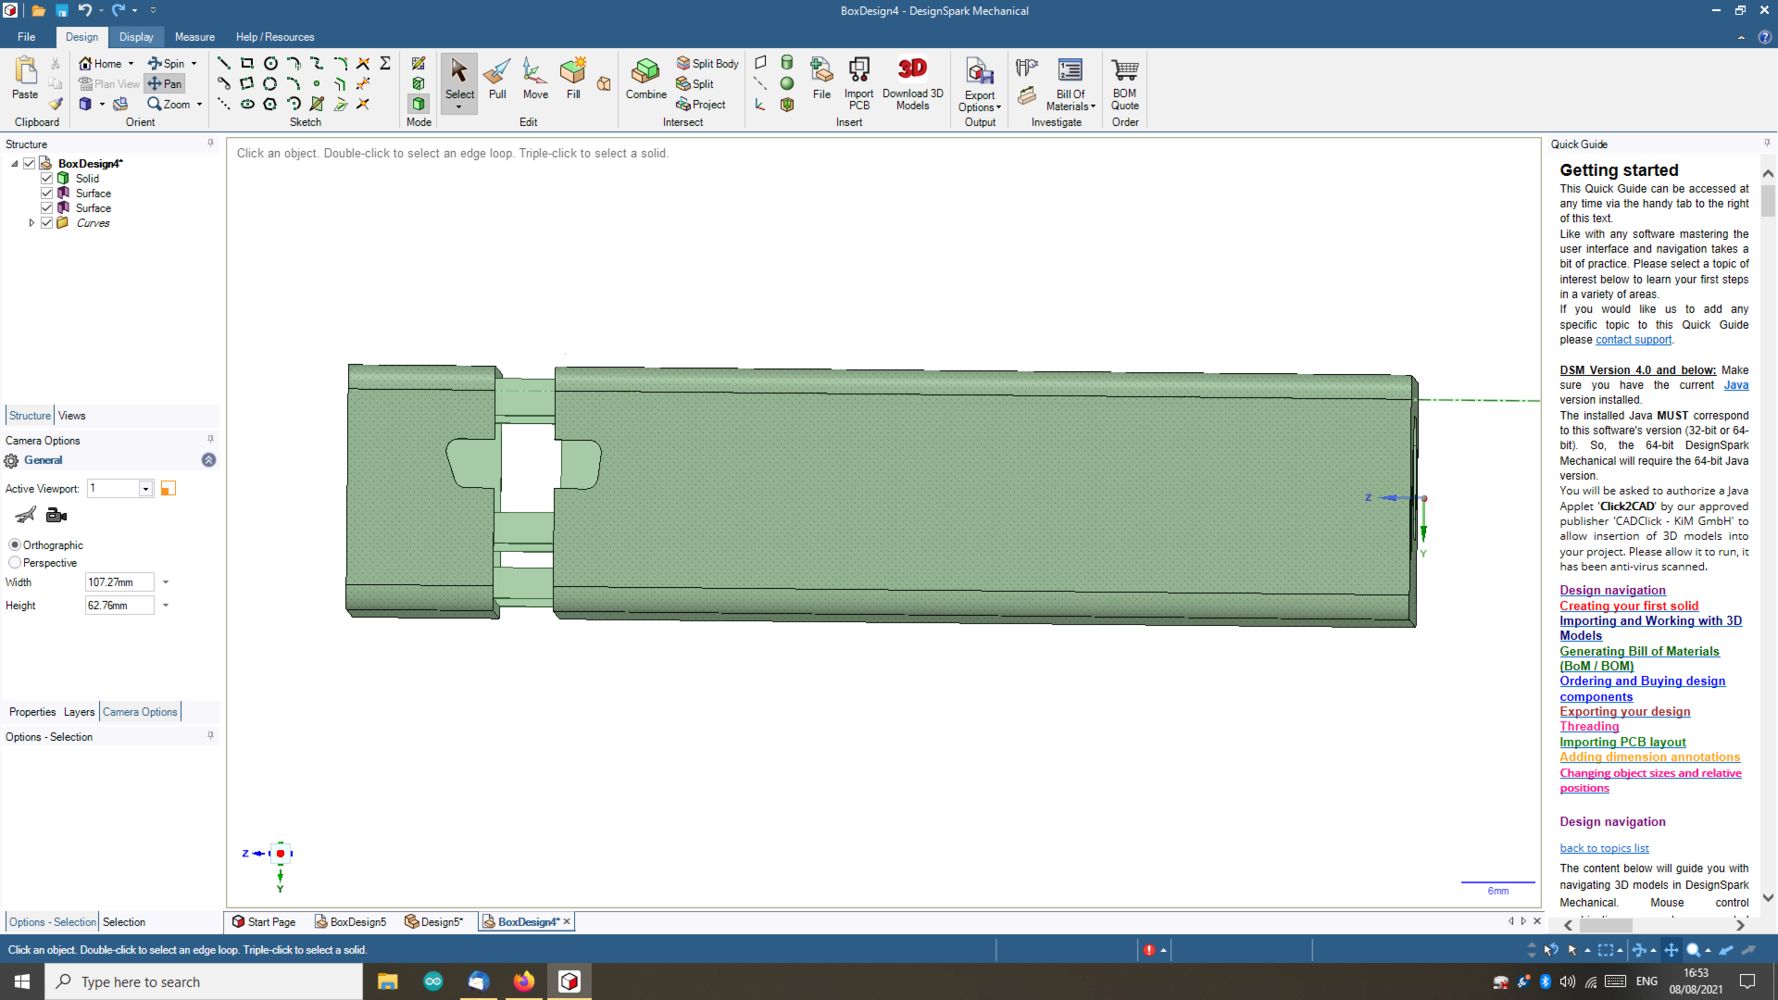Select the Line sketch tool
This screenshot has width=1778, height=1000.
click(x=224, y=63)
